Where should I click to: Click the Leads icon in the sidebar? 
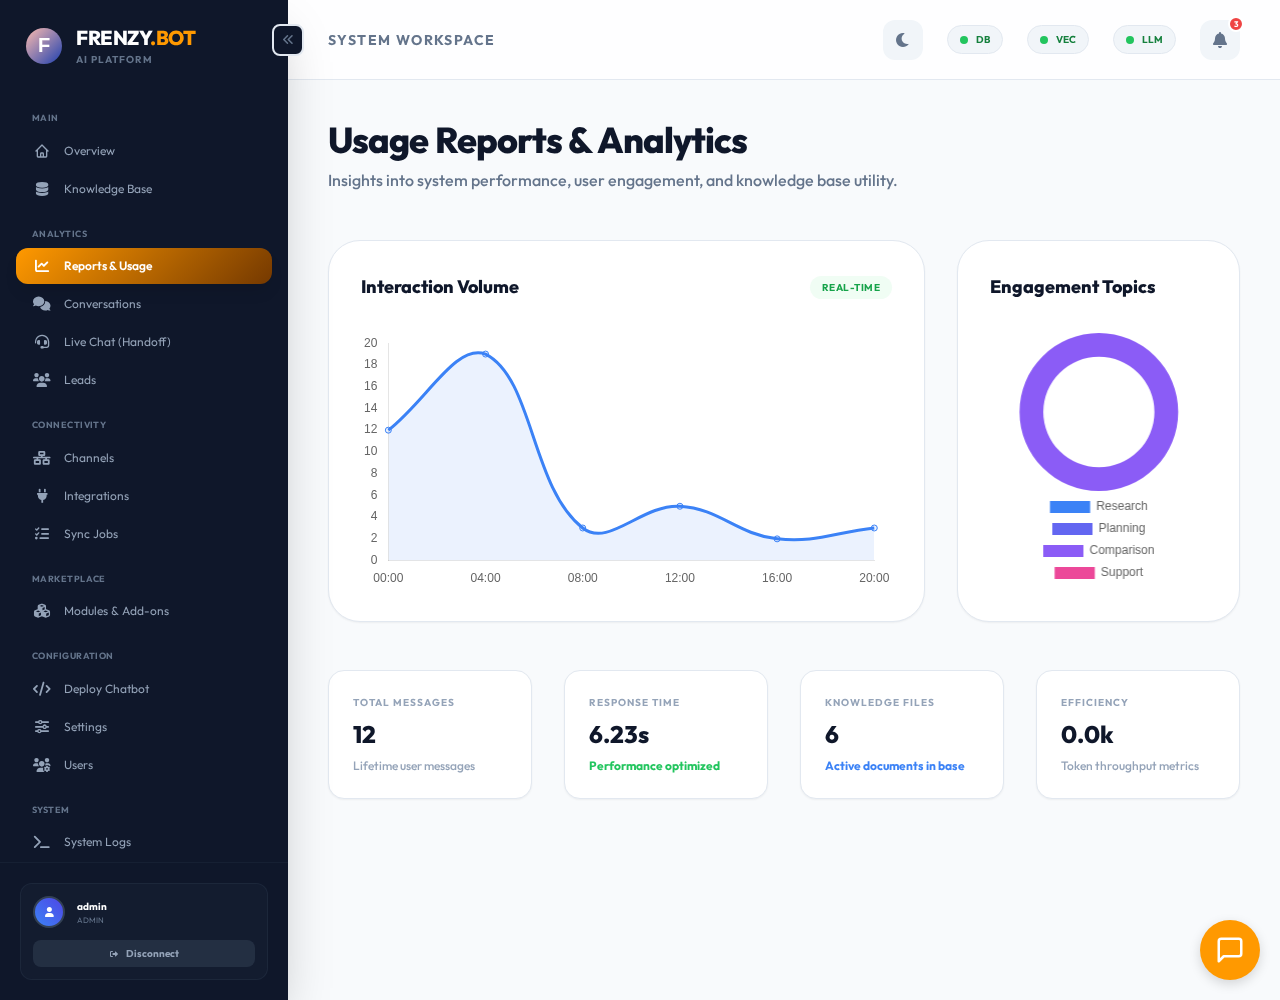[41, 380]
